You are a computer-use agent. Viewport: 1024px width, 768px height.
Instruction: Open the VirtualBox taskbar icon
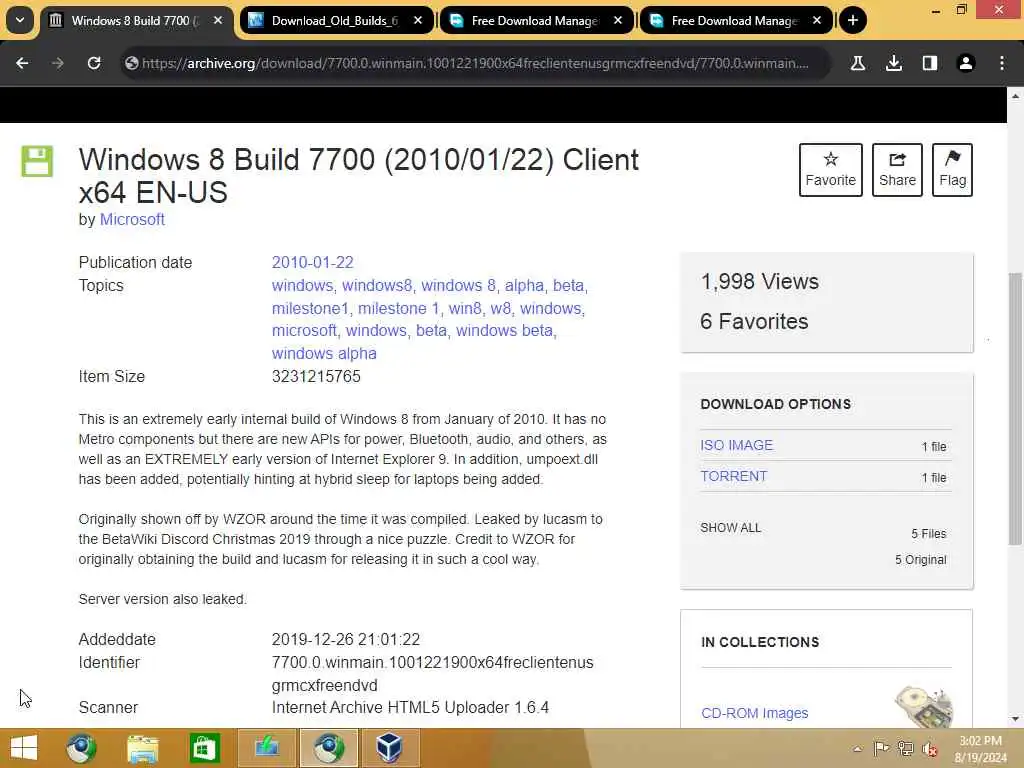(x=389, y=748)
